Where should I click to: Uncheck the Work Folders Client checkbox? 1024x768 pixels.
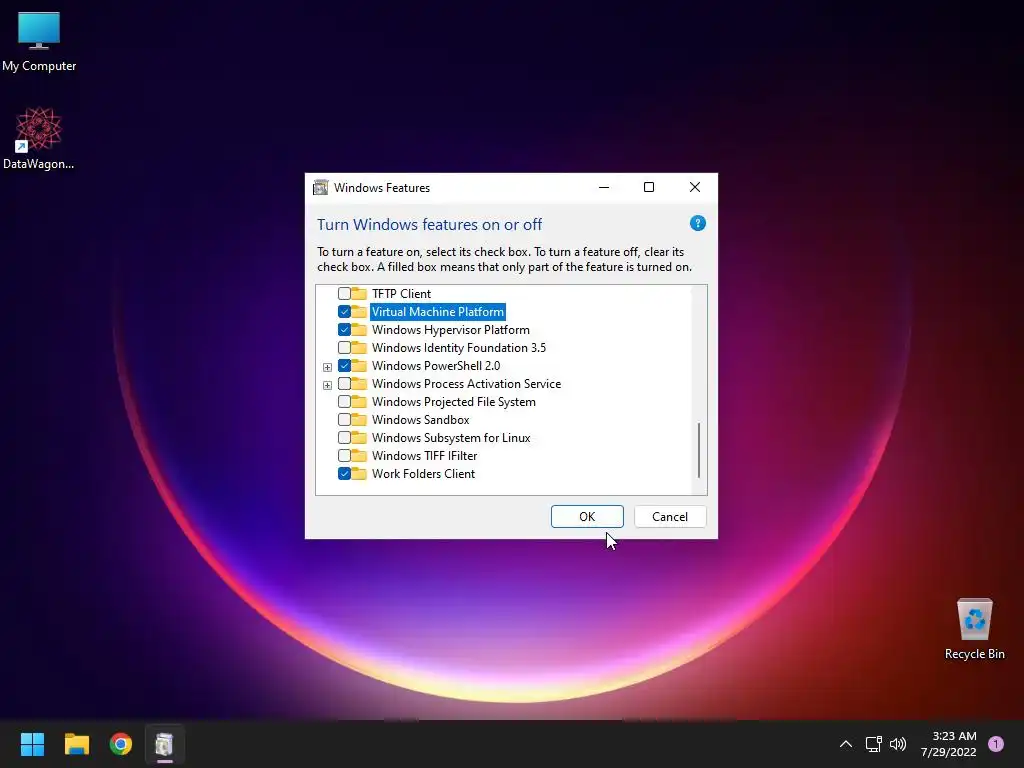(x=344, y=473)
